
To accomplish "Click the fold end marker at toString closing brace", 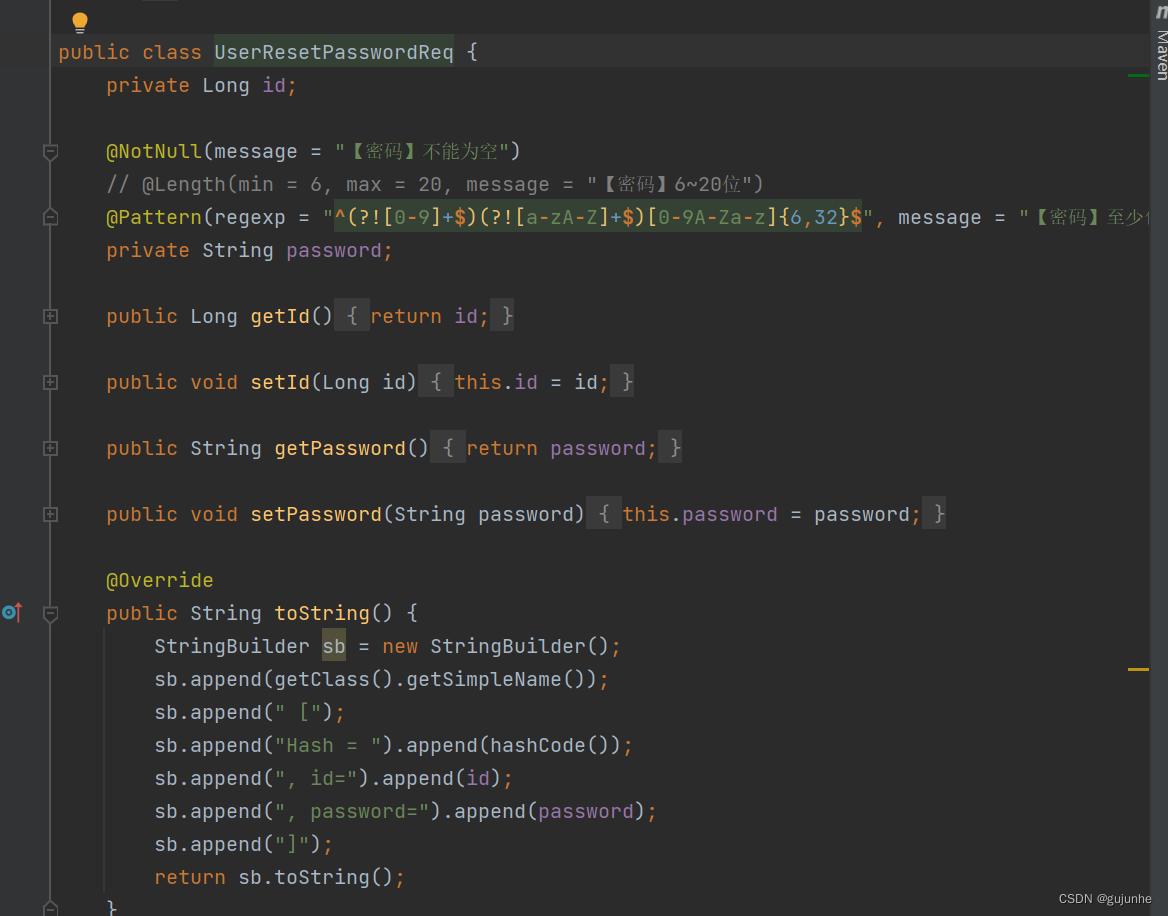I will coord(51,908).
